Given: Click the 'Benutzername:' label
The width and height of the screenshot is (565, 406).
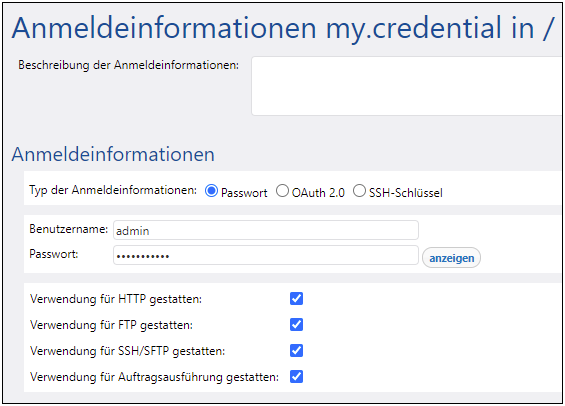Looking at the screenshot, I should tap(68, 229).
